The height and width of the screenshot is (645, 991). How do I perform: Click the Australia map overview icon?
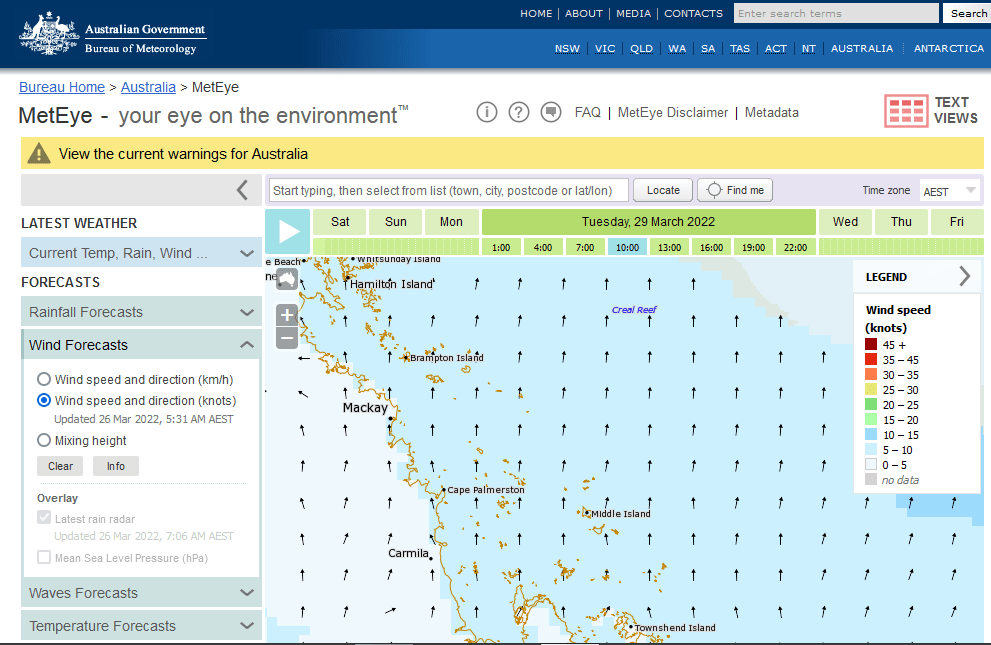(287, 279)
